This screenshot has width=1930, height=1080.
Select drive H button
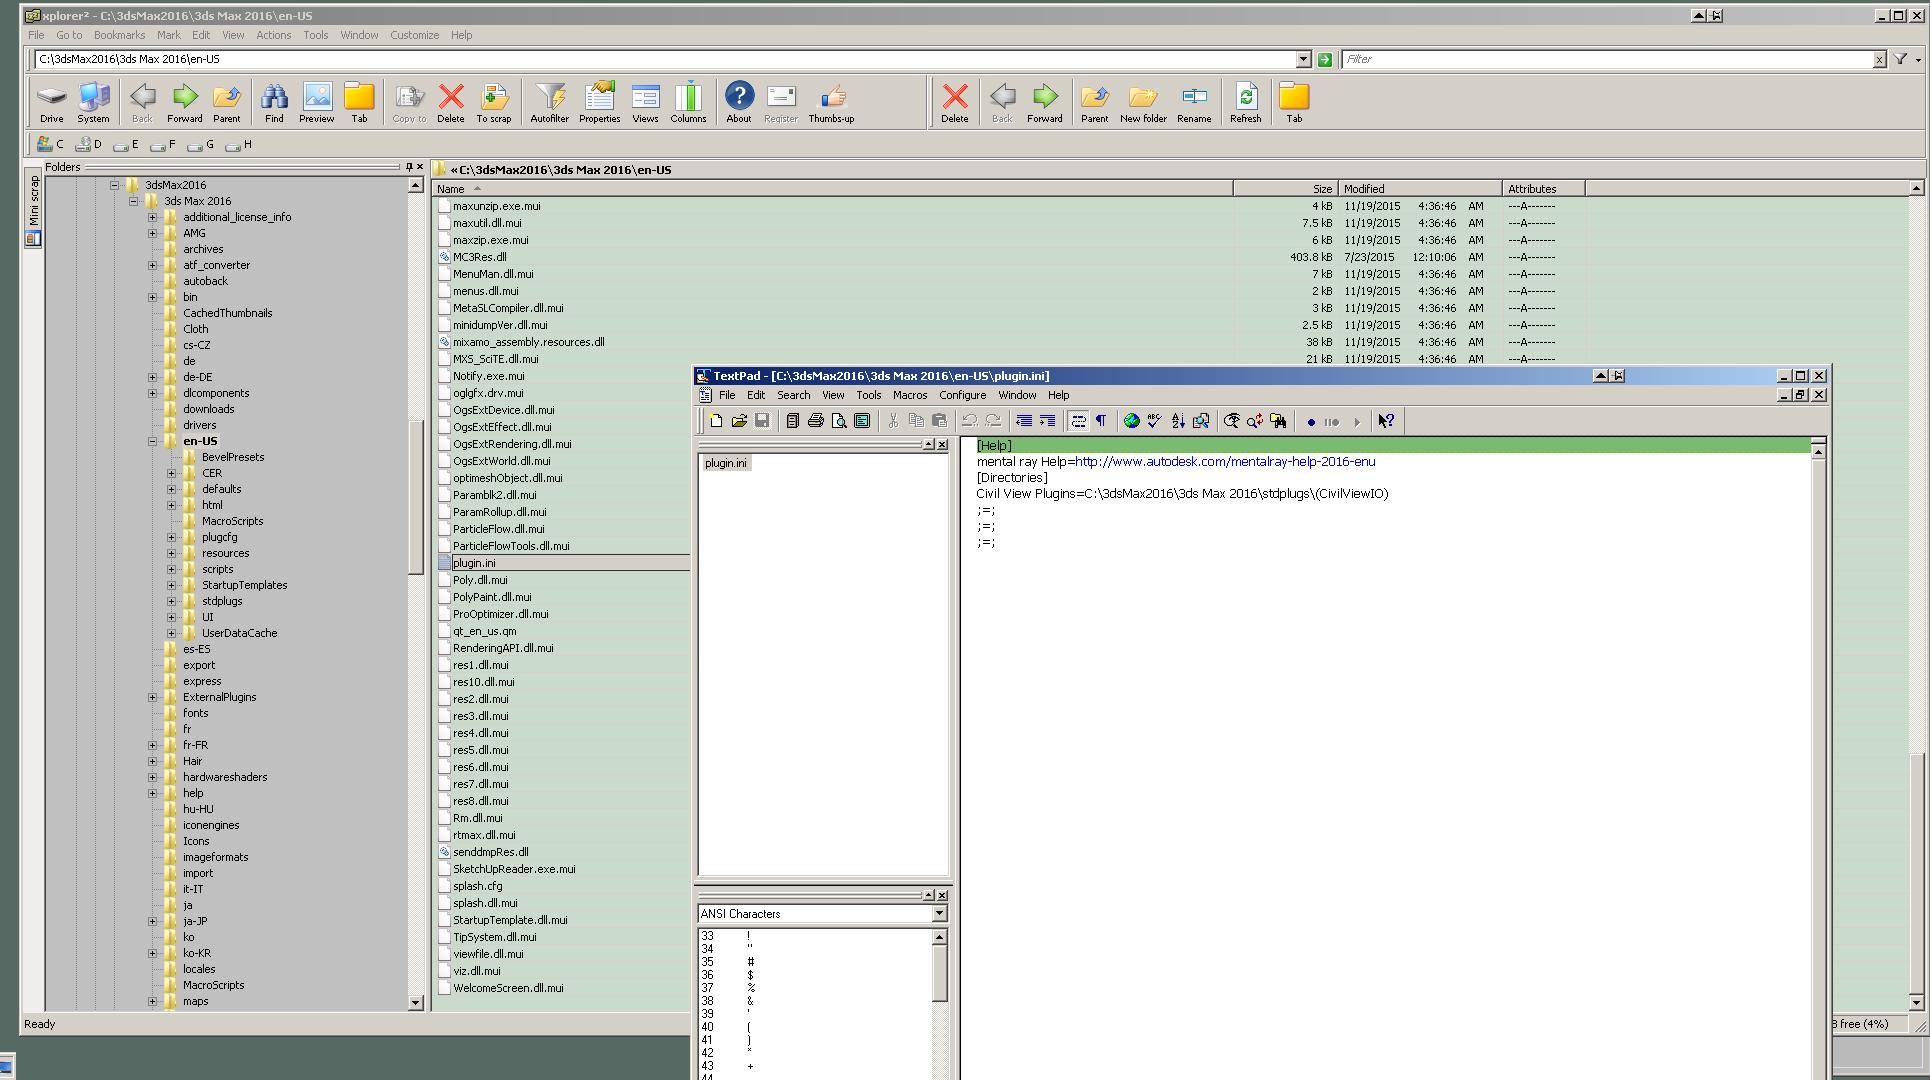tap(239, 145)
